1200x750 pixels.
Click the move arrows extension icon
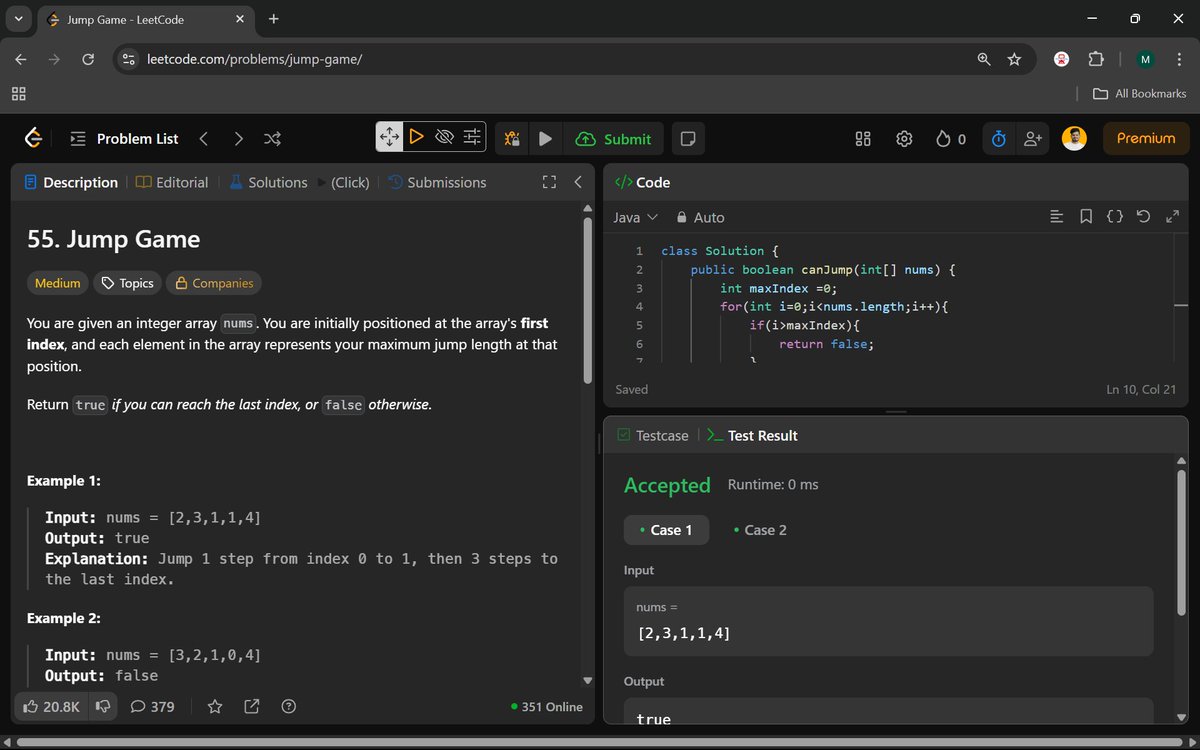389,137
